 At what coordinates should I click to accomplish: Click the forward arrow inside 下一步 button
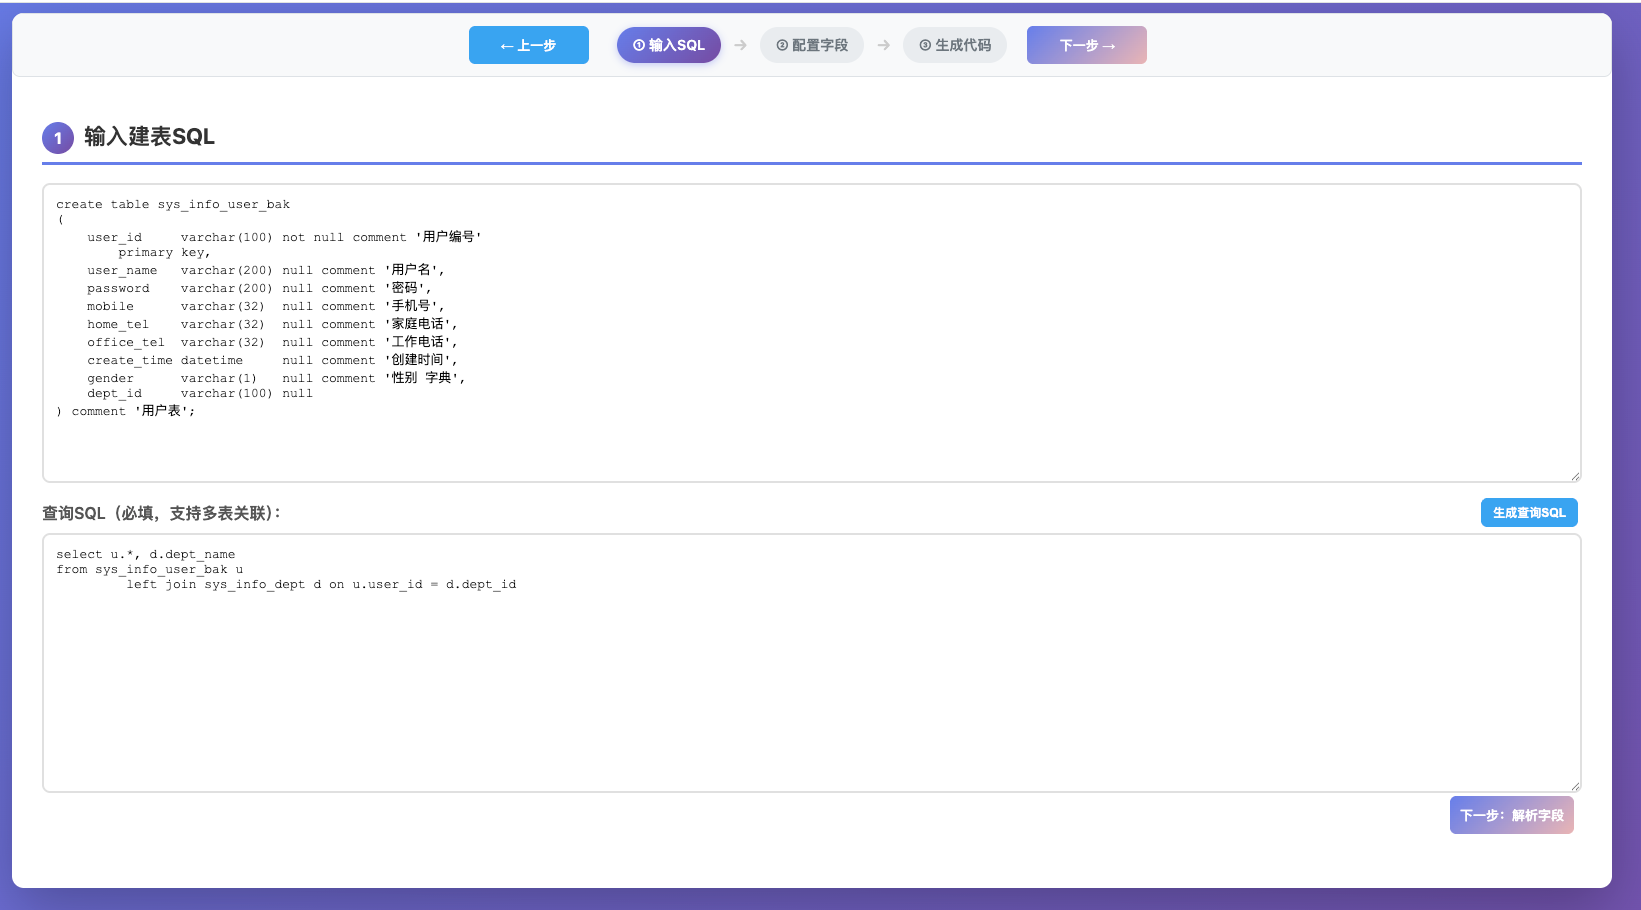coord(1110,44)
